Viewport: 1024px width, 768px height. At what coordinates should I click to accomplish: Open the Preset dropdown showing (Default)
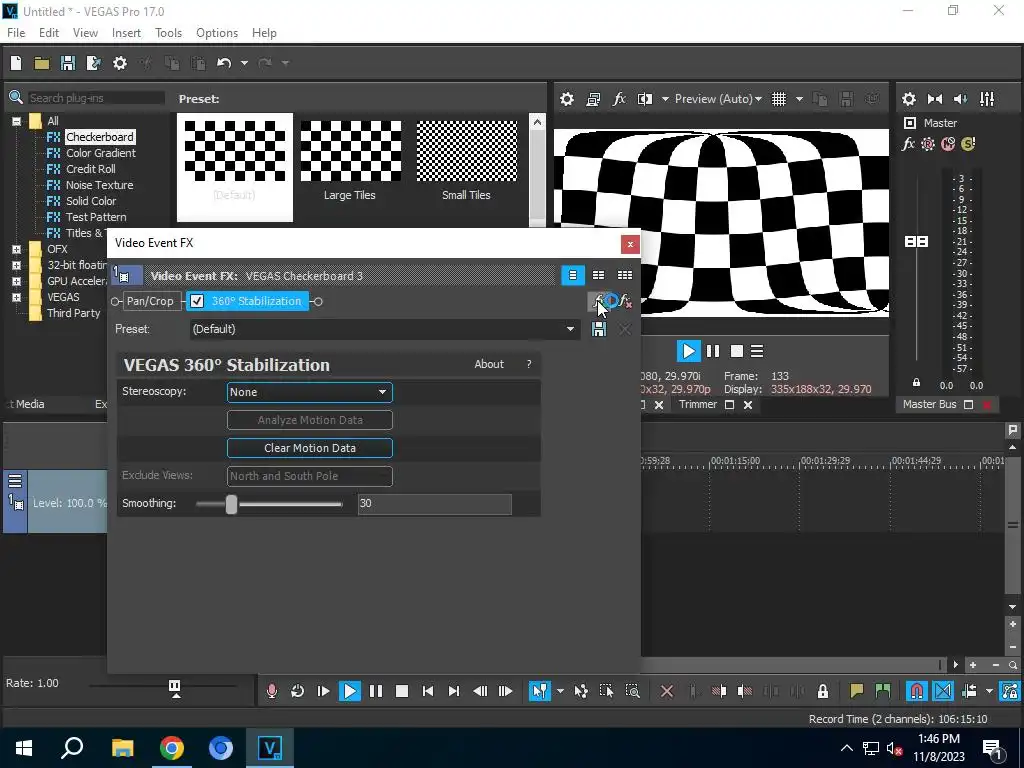click(x=384, y=329)
